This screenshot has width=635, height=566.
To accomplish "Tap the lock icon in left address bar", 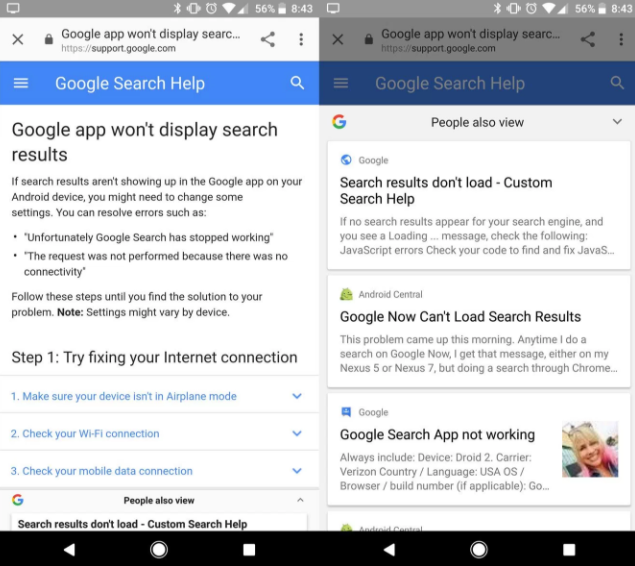I will [49, 39].
